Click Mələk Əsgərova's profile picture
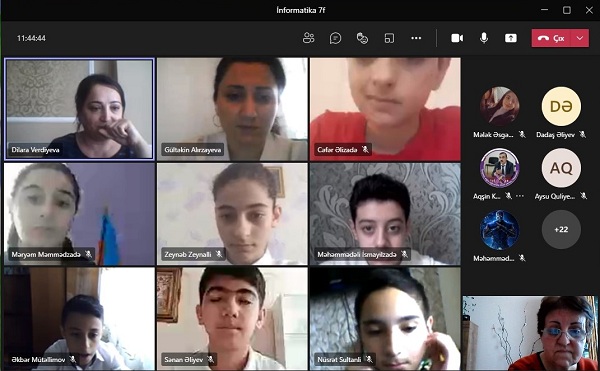Viewport: 600px width, 371px height. pyautogui.click(x=499, y=106)
